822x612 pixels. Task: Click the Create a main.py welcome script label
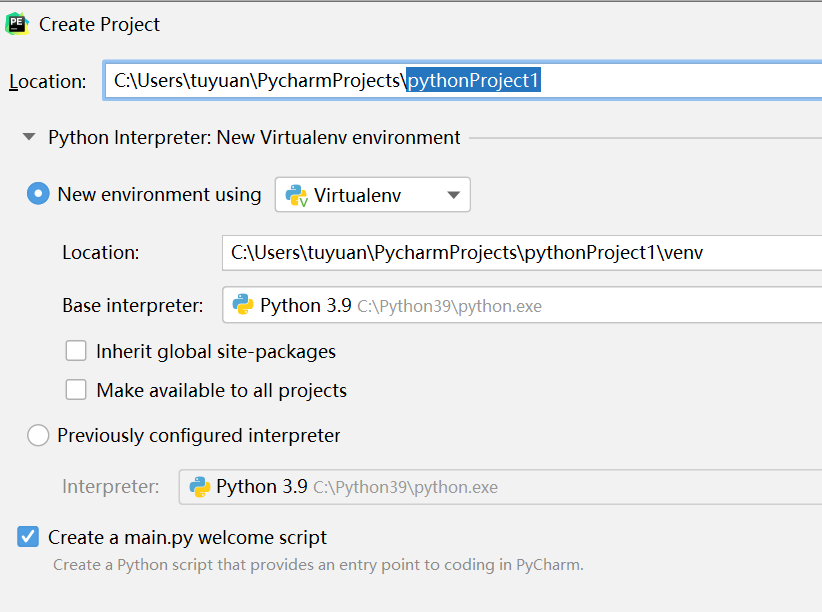click(187, 537)
